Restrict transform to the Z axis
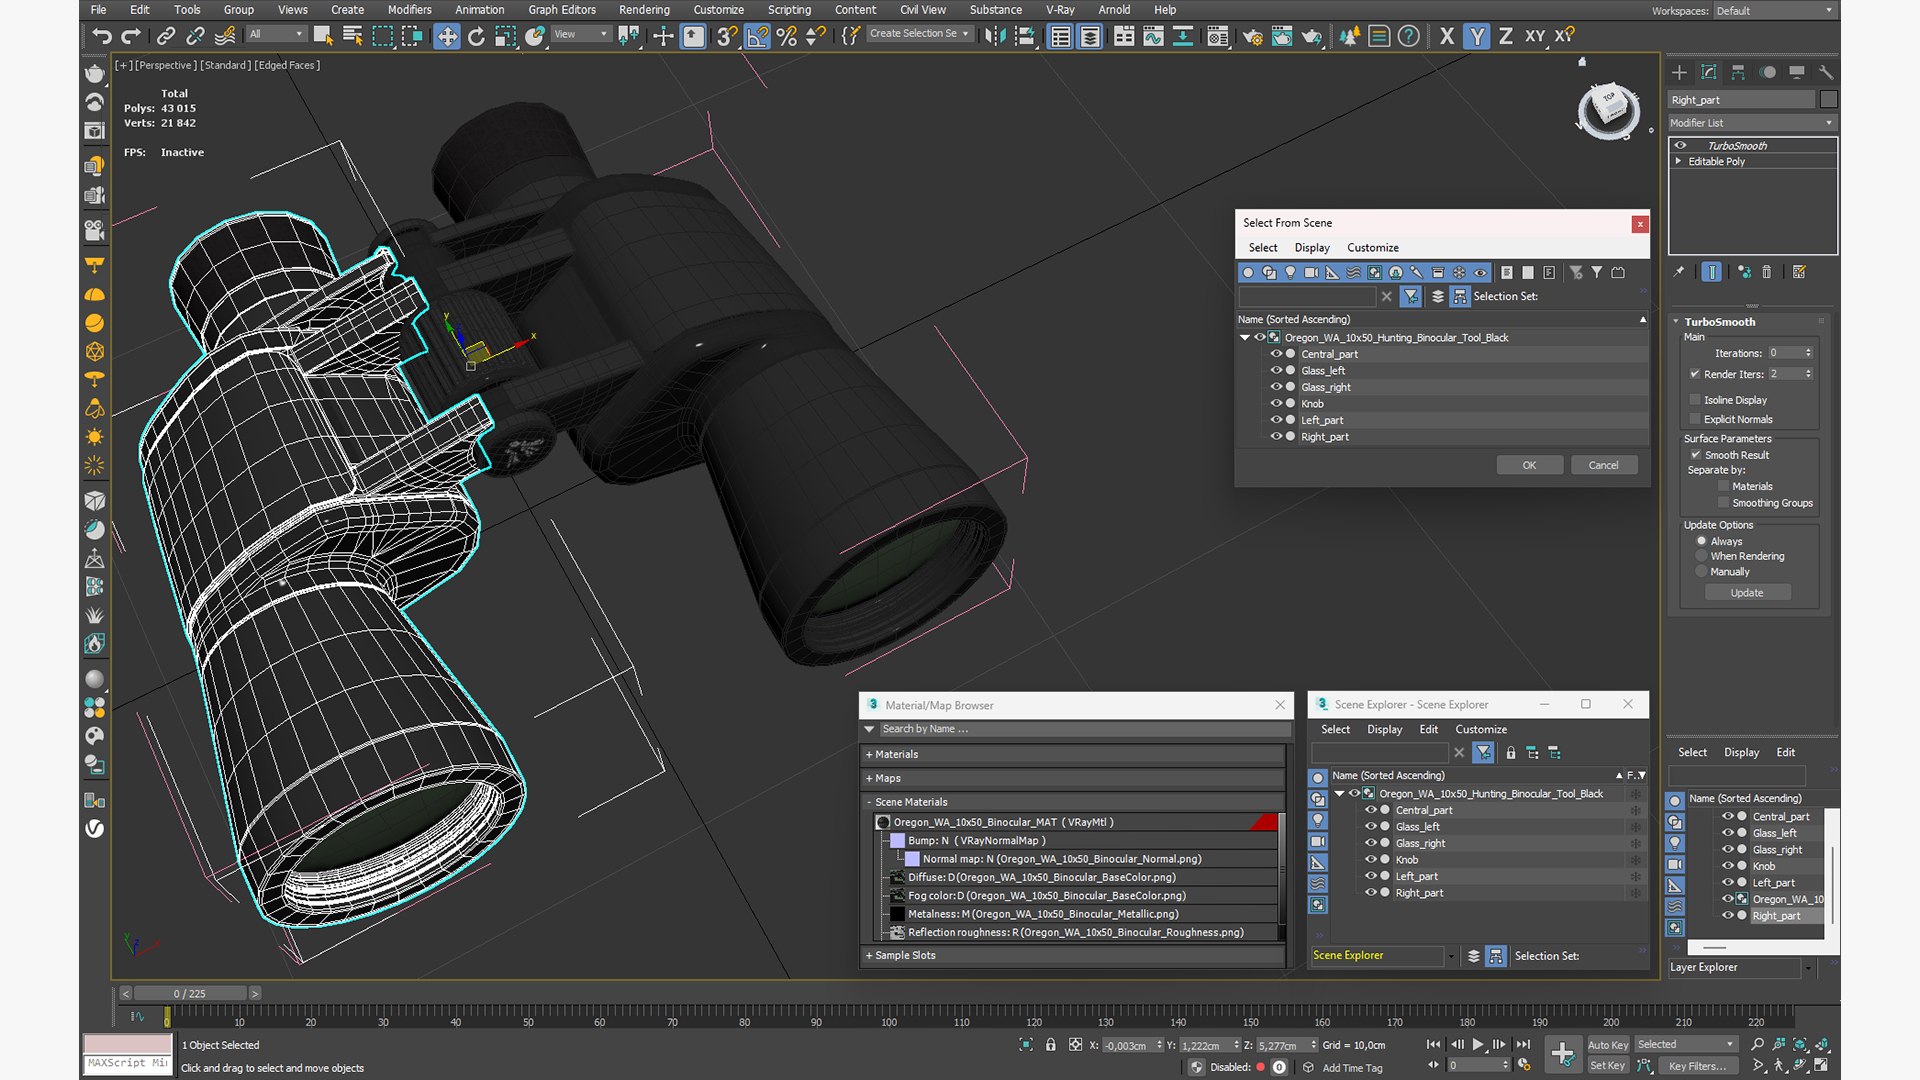The image size is (1920, 1080). click(x=1505, y=36)
